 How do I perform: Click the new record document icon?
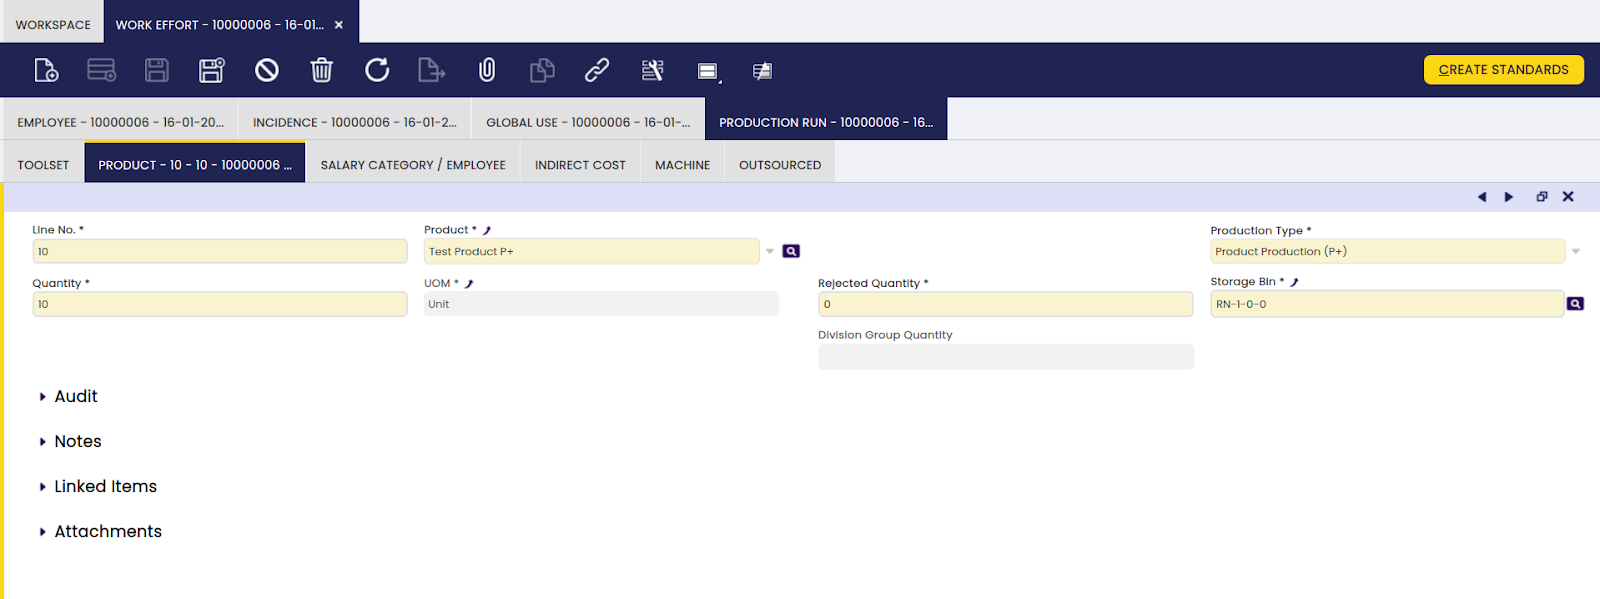(x=46, y=70)
